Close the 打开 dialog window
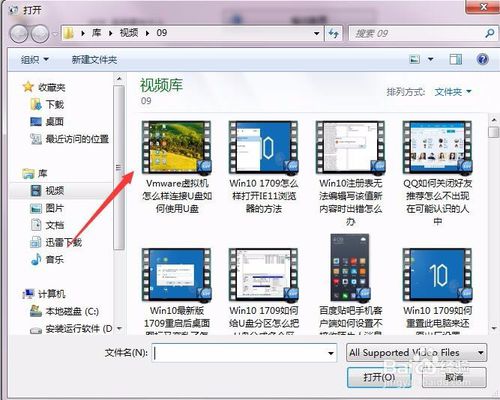The width and height of the screenshot is (500, 400). tap(483, 7)
